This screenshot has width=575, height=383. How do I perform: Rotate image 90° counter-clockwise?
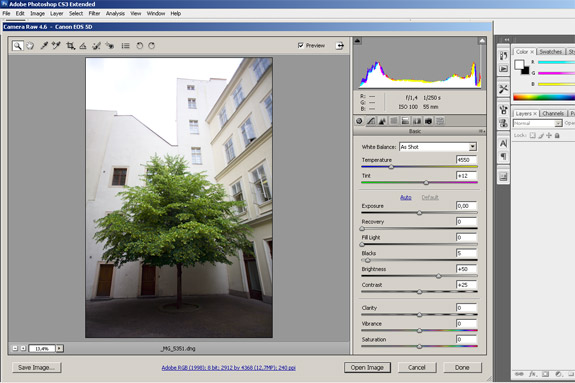[139, 46]
